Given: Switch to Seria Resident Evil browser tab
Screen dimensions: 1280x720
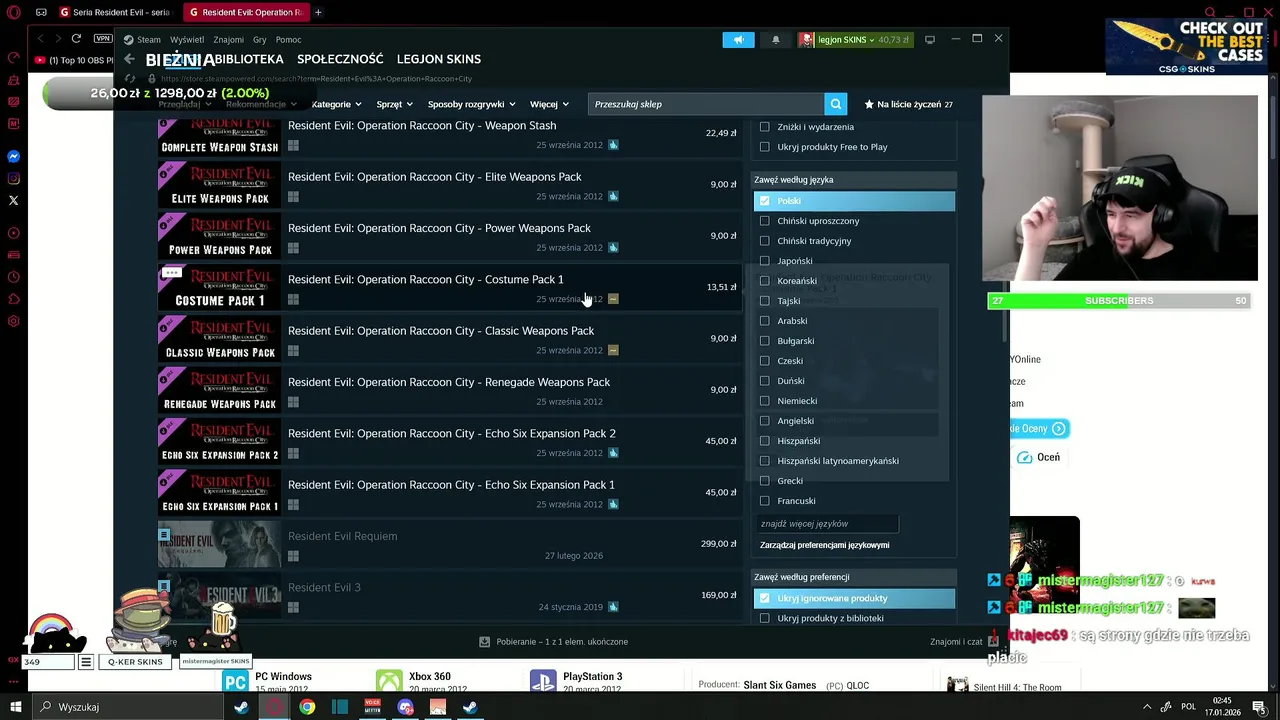Looking at the screenshot, I should (x=115, y=12).
